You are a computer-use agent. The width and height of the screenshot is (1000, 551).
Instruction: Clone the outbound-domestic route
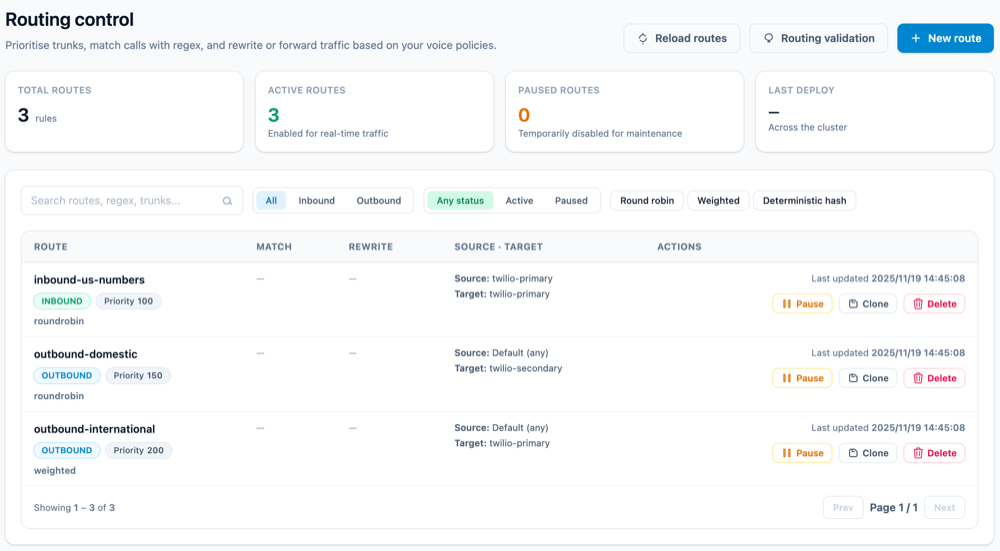[x=868, y=378]
